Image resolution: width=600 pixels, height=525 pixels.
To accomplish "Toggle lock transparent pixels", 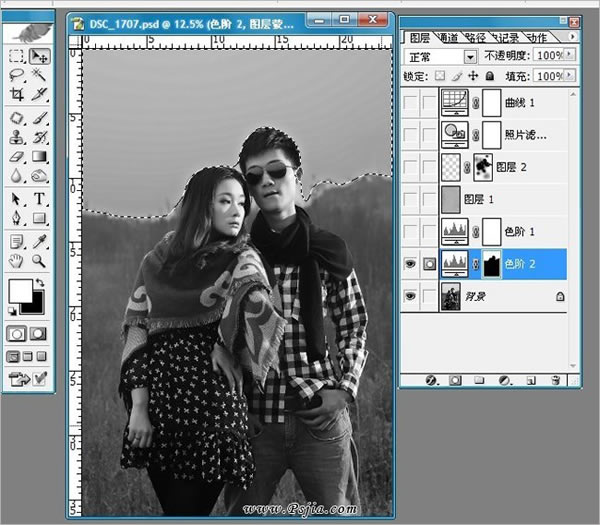I will [440, 76].
